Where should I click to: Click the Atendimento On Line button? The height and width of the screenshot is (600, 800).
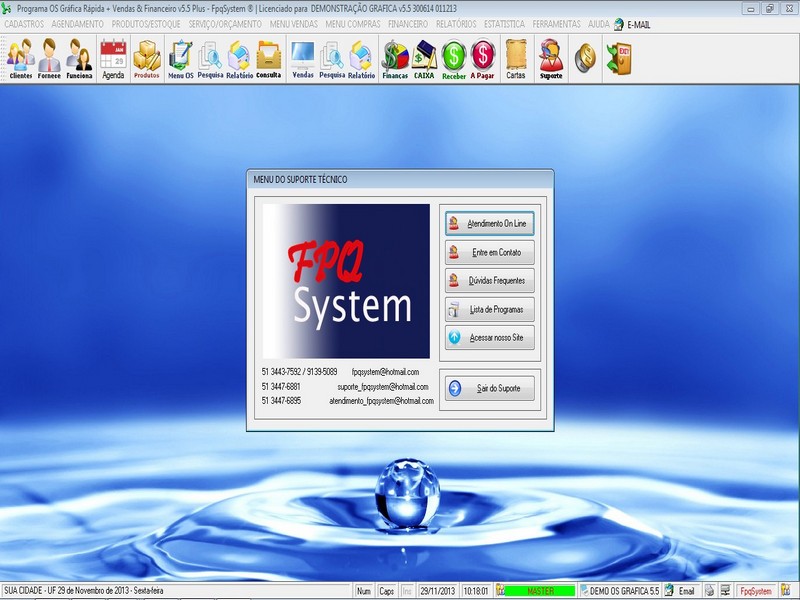click(x=490, y=222)
